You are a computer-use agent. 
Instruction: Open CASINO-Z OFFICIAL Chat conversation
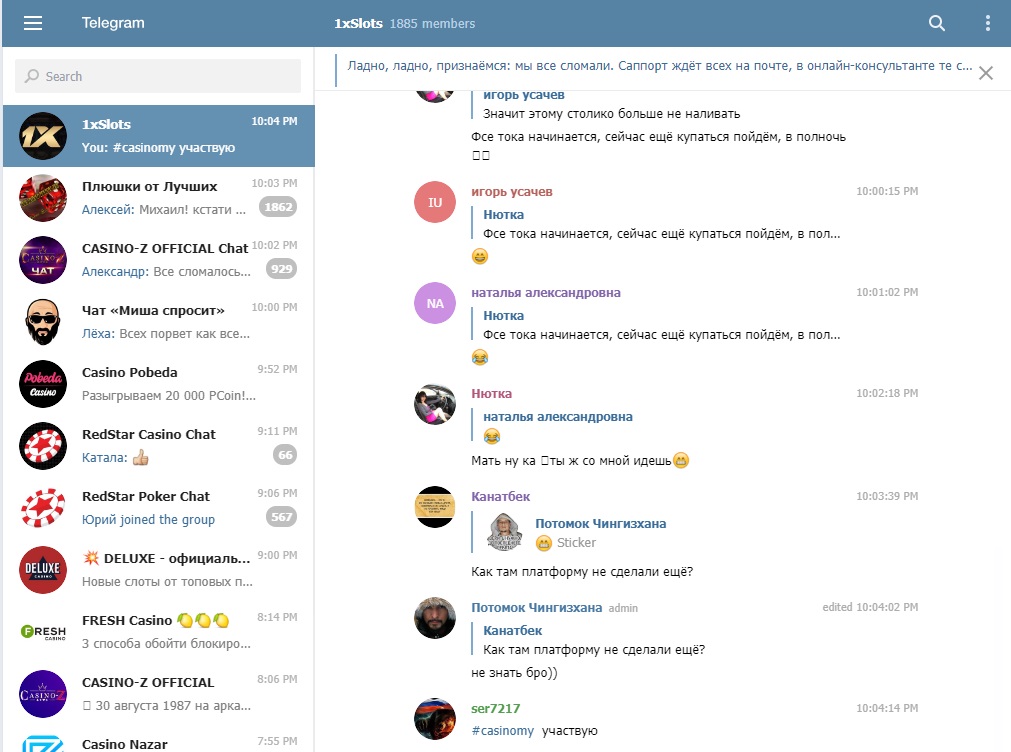pos(159,260)
